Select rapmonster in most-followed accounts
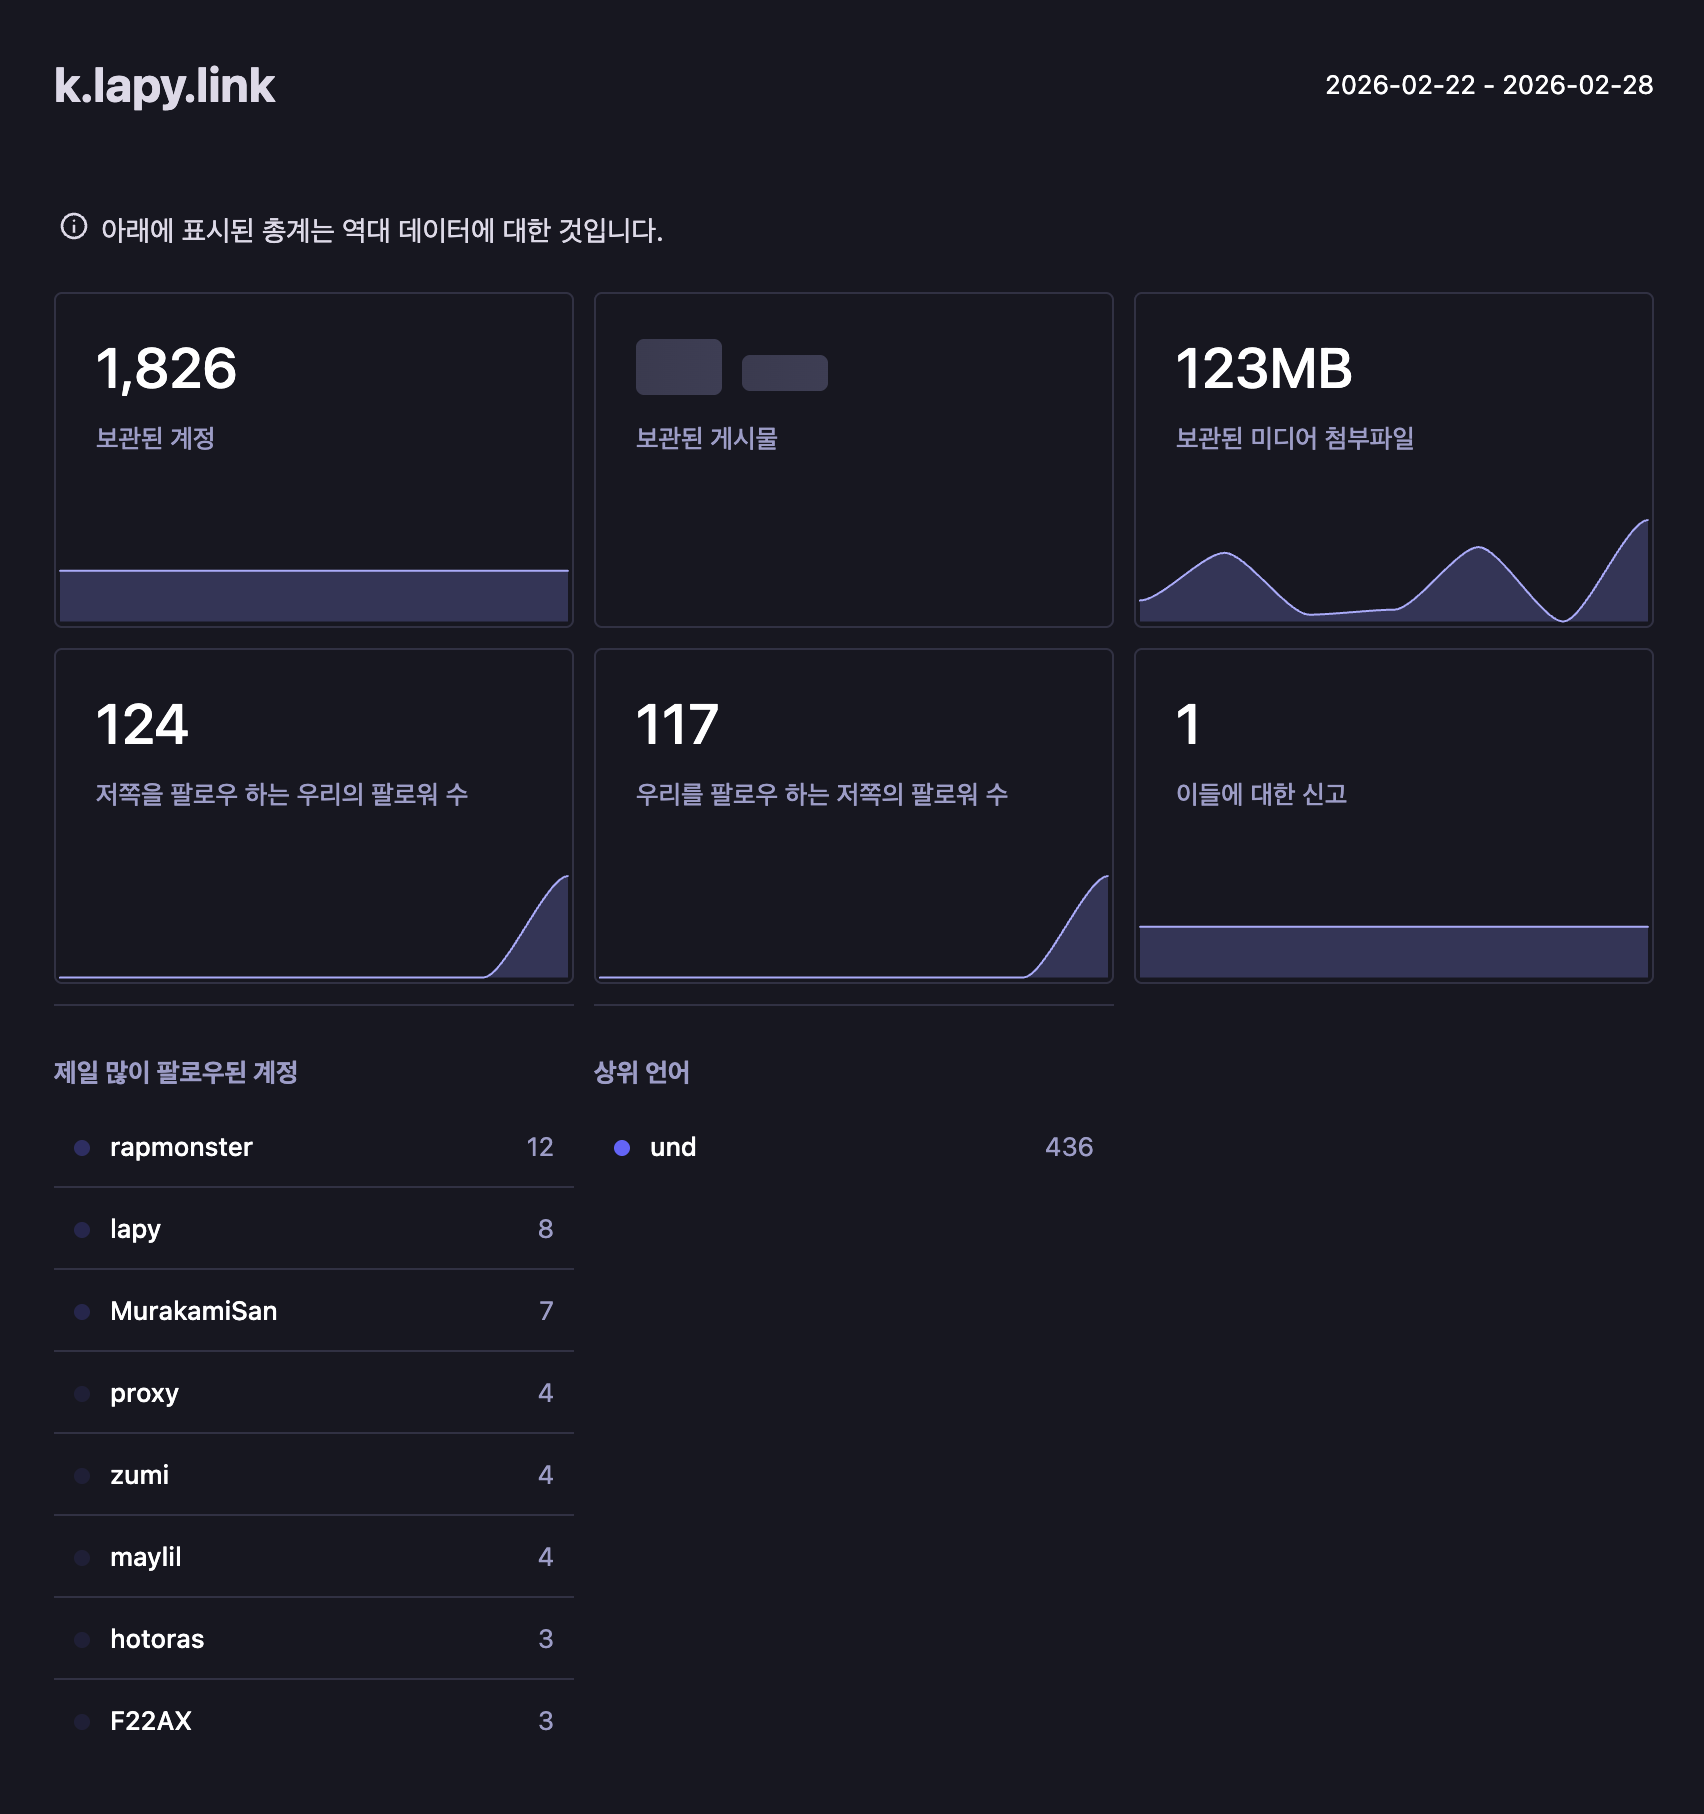The width and height of the screenshot is (1704, 1814). click(x=181, y=1147)
